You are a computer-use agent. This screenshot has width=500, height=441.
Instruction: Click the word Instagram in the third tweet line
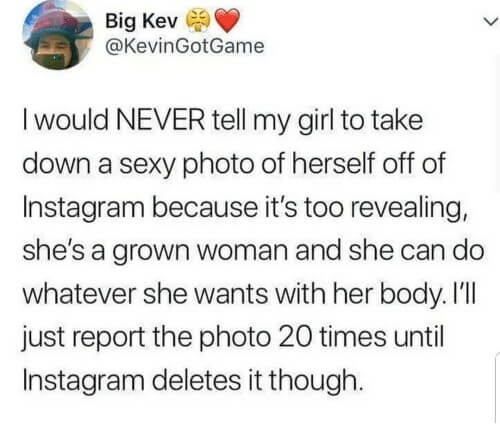click(x=84, y=208)
